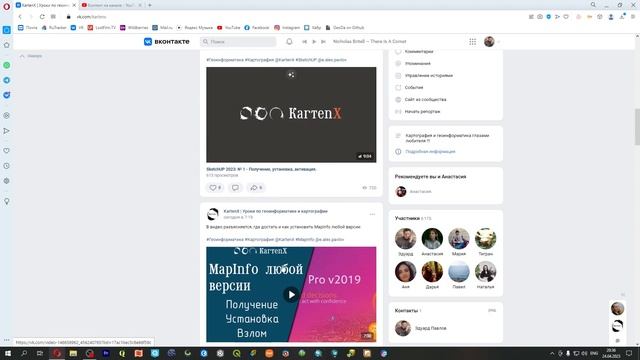Screen dimensions: 640x360
Task: Open Opera sidebar player arrow icon
Action: 7,131
